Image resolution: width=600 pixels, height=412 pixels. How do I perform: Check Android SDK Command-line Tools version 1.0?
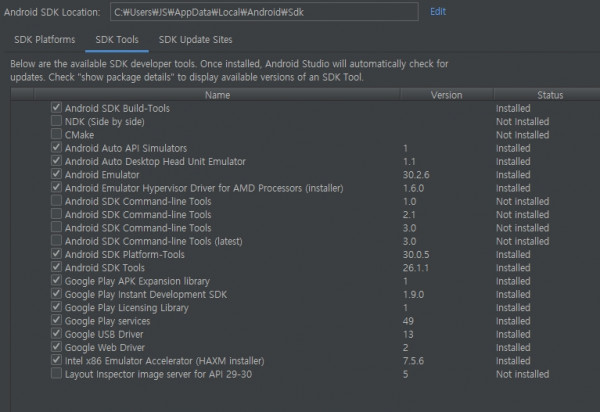pos(56,201)
